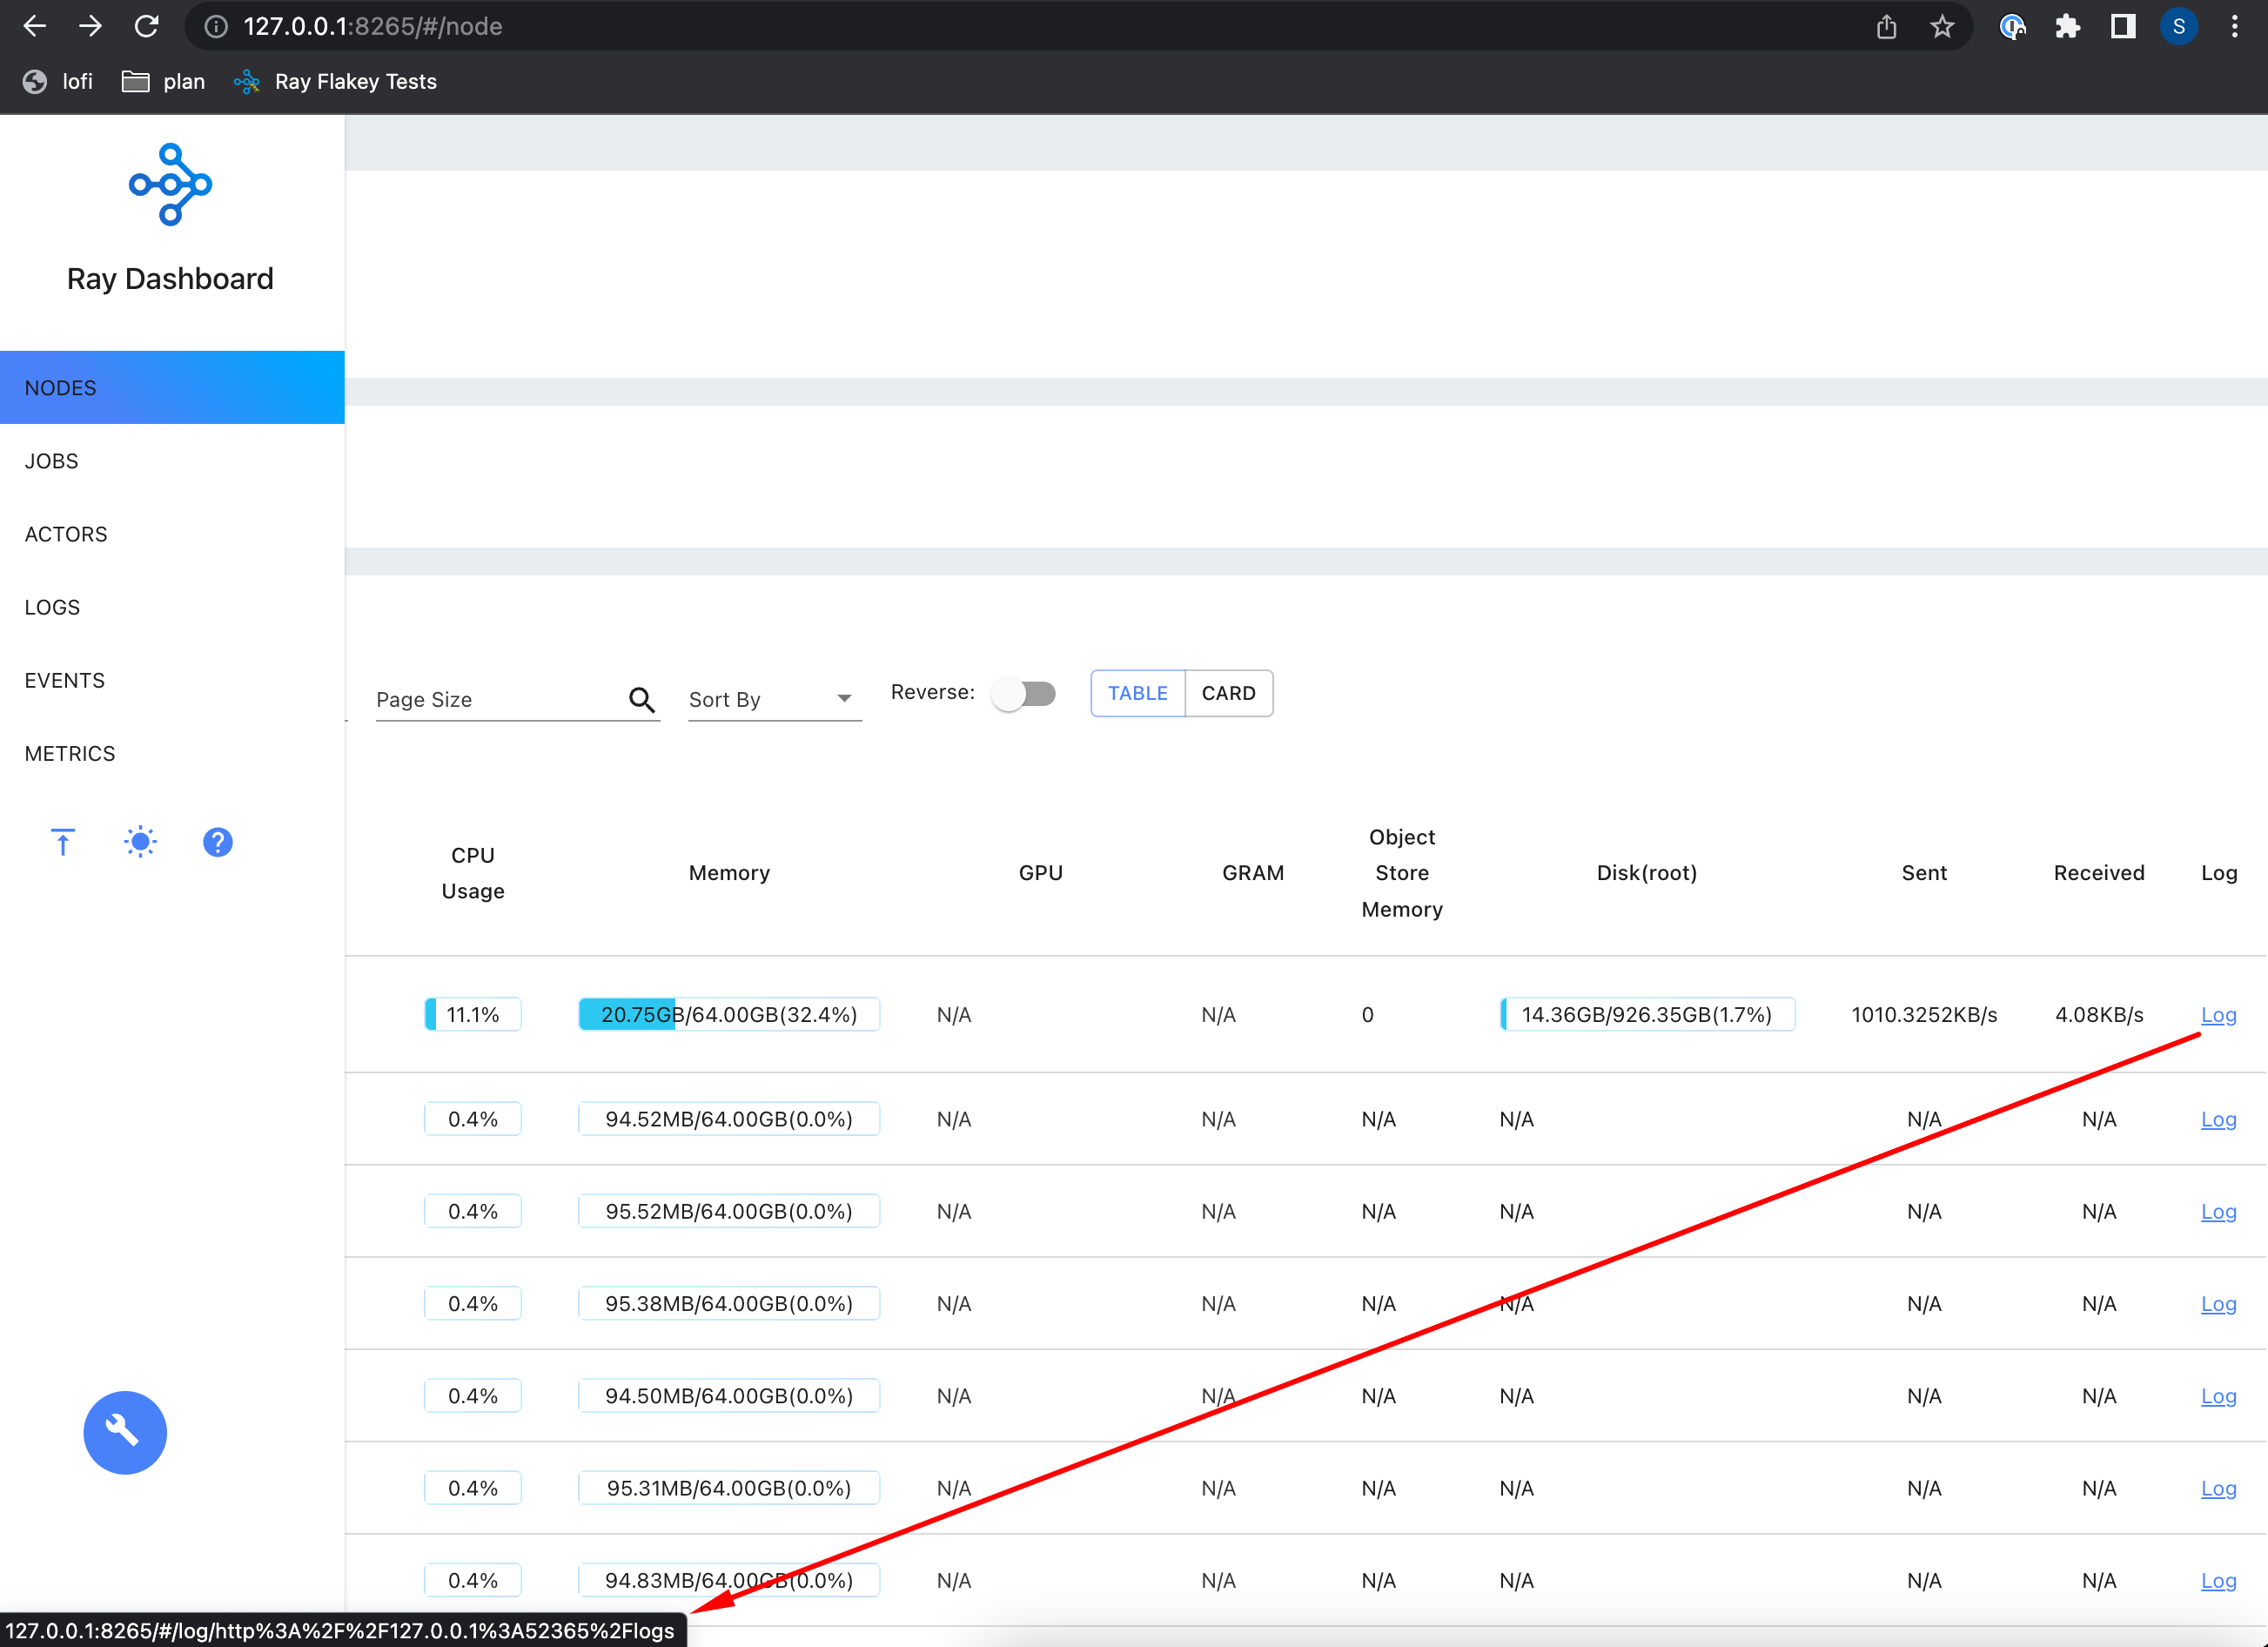Open METRICS in the sidebar
Viewport: 2268px width, 1647px height.
[x=172, y=752]
